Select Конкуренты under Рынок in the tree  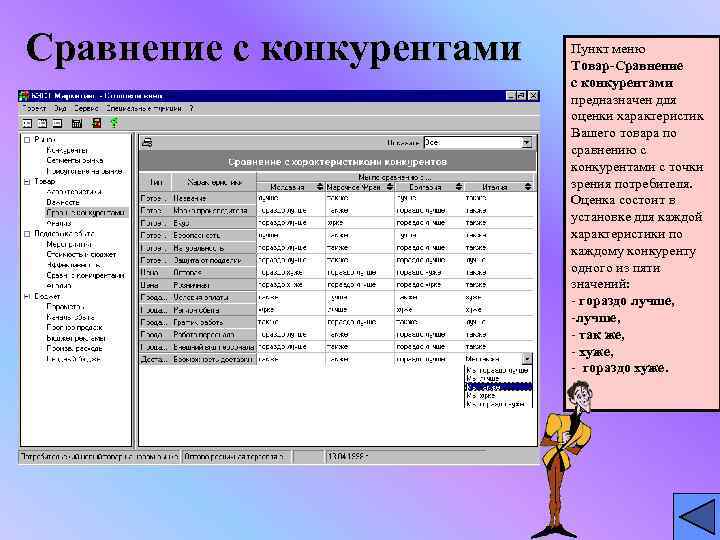(67, 150)
